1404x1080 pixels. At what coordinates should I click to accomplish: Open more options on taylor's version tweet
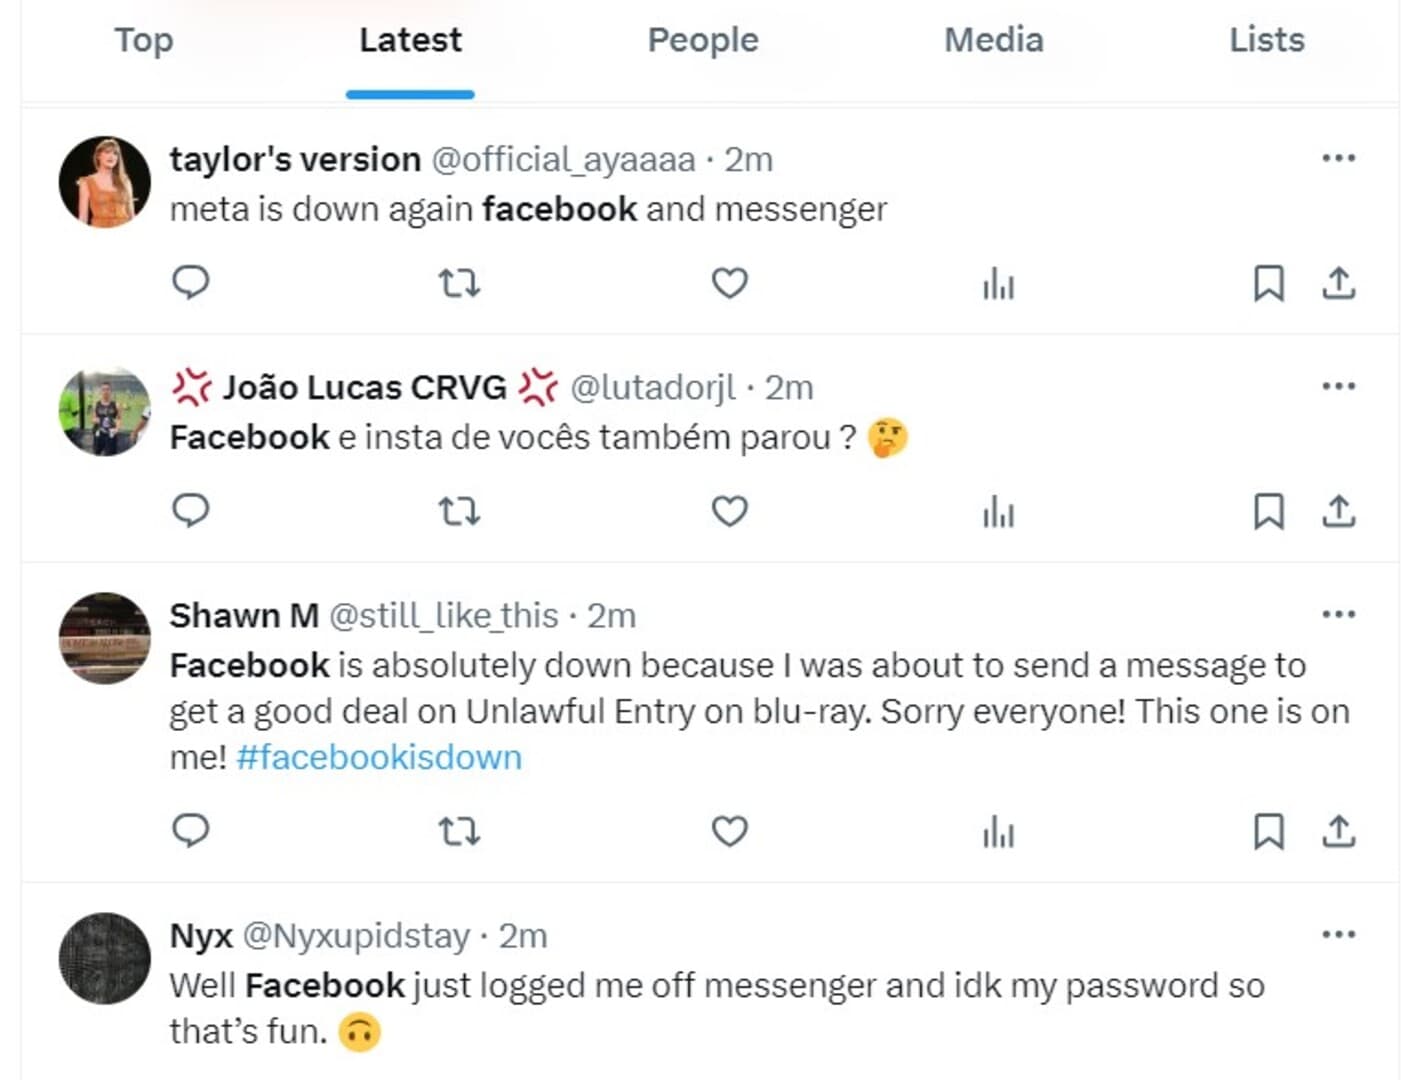tap(1337, 157)
